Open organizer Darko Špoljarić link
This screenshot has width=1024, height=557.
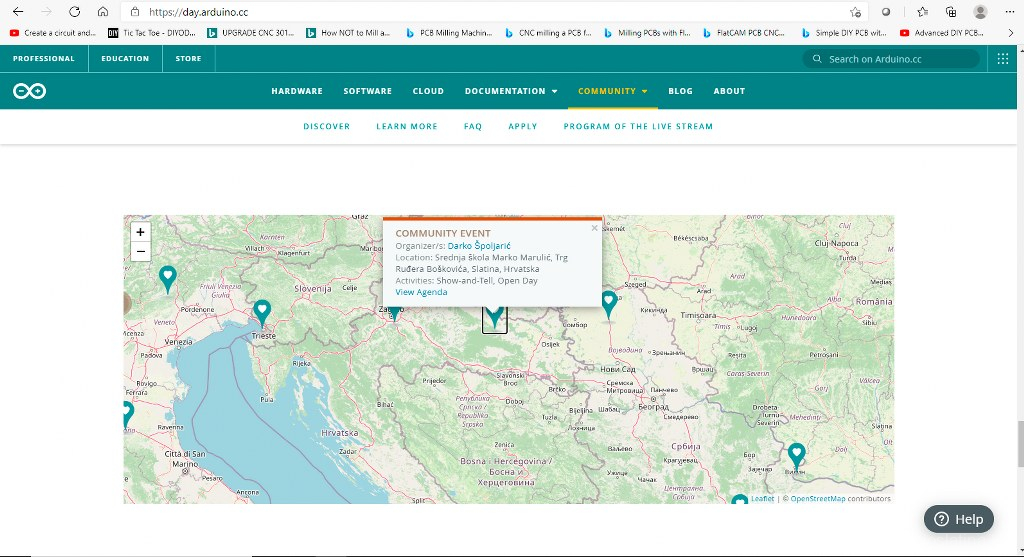(479, 246)
